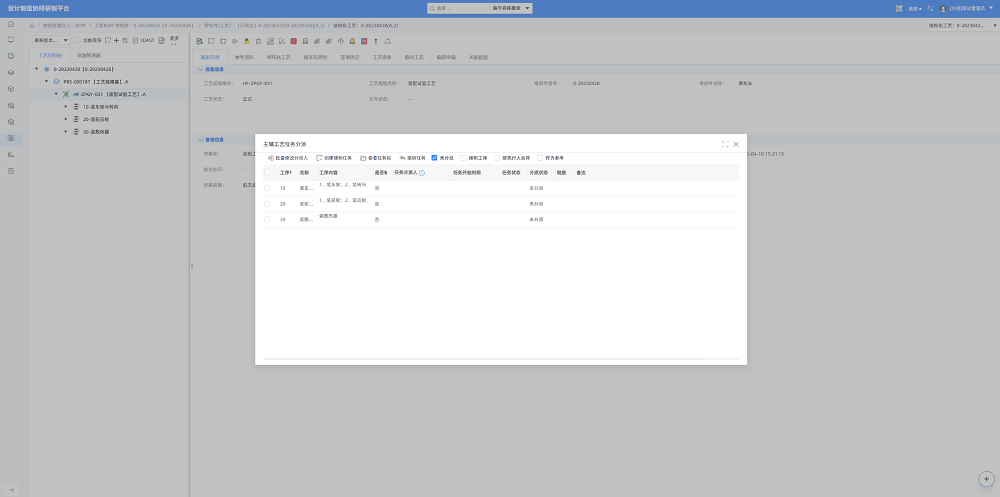Open the search type dropdown in the top bar

coord(511,8)
